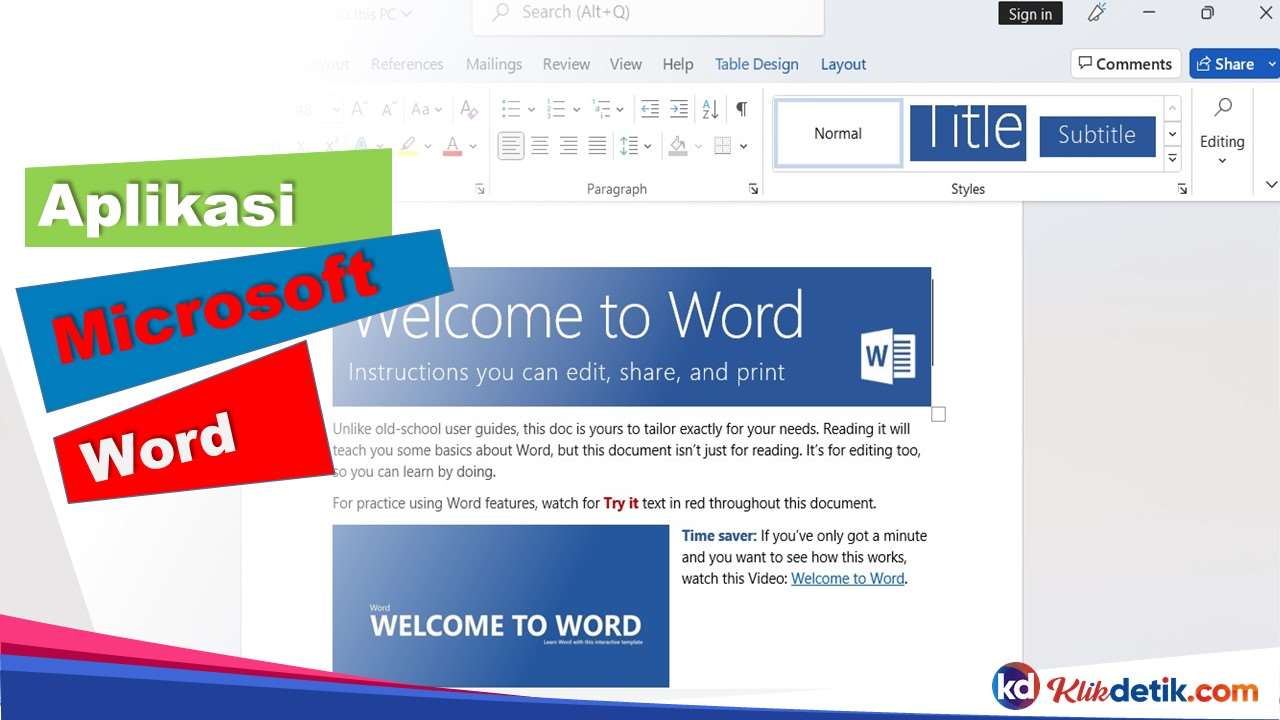This screenshot has height=720, width=1280.
Task: Open the highlight color dropdown arrow
Action: [x=428, y=147]
